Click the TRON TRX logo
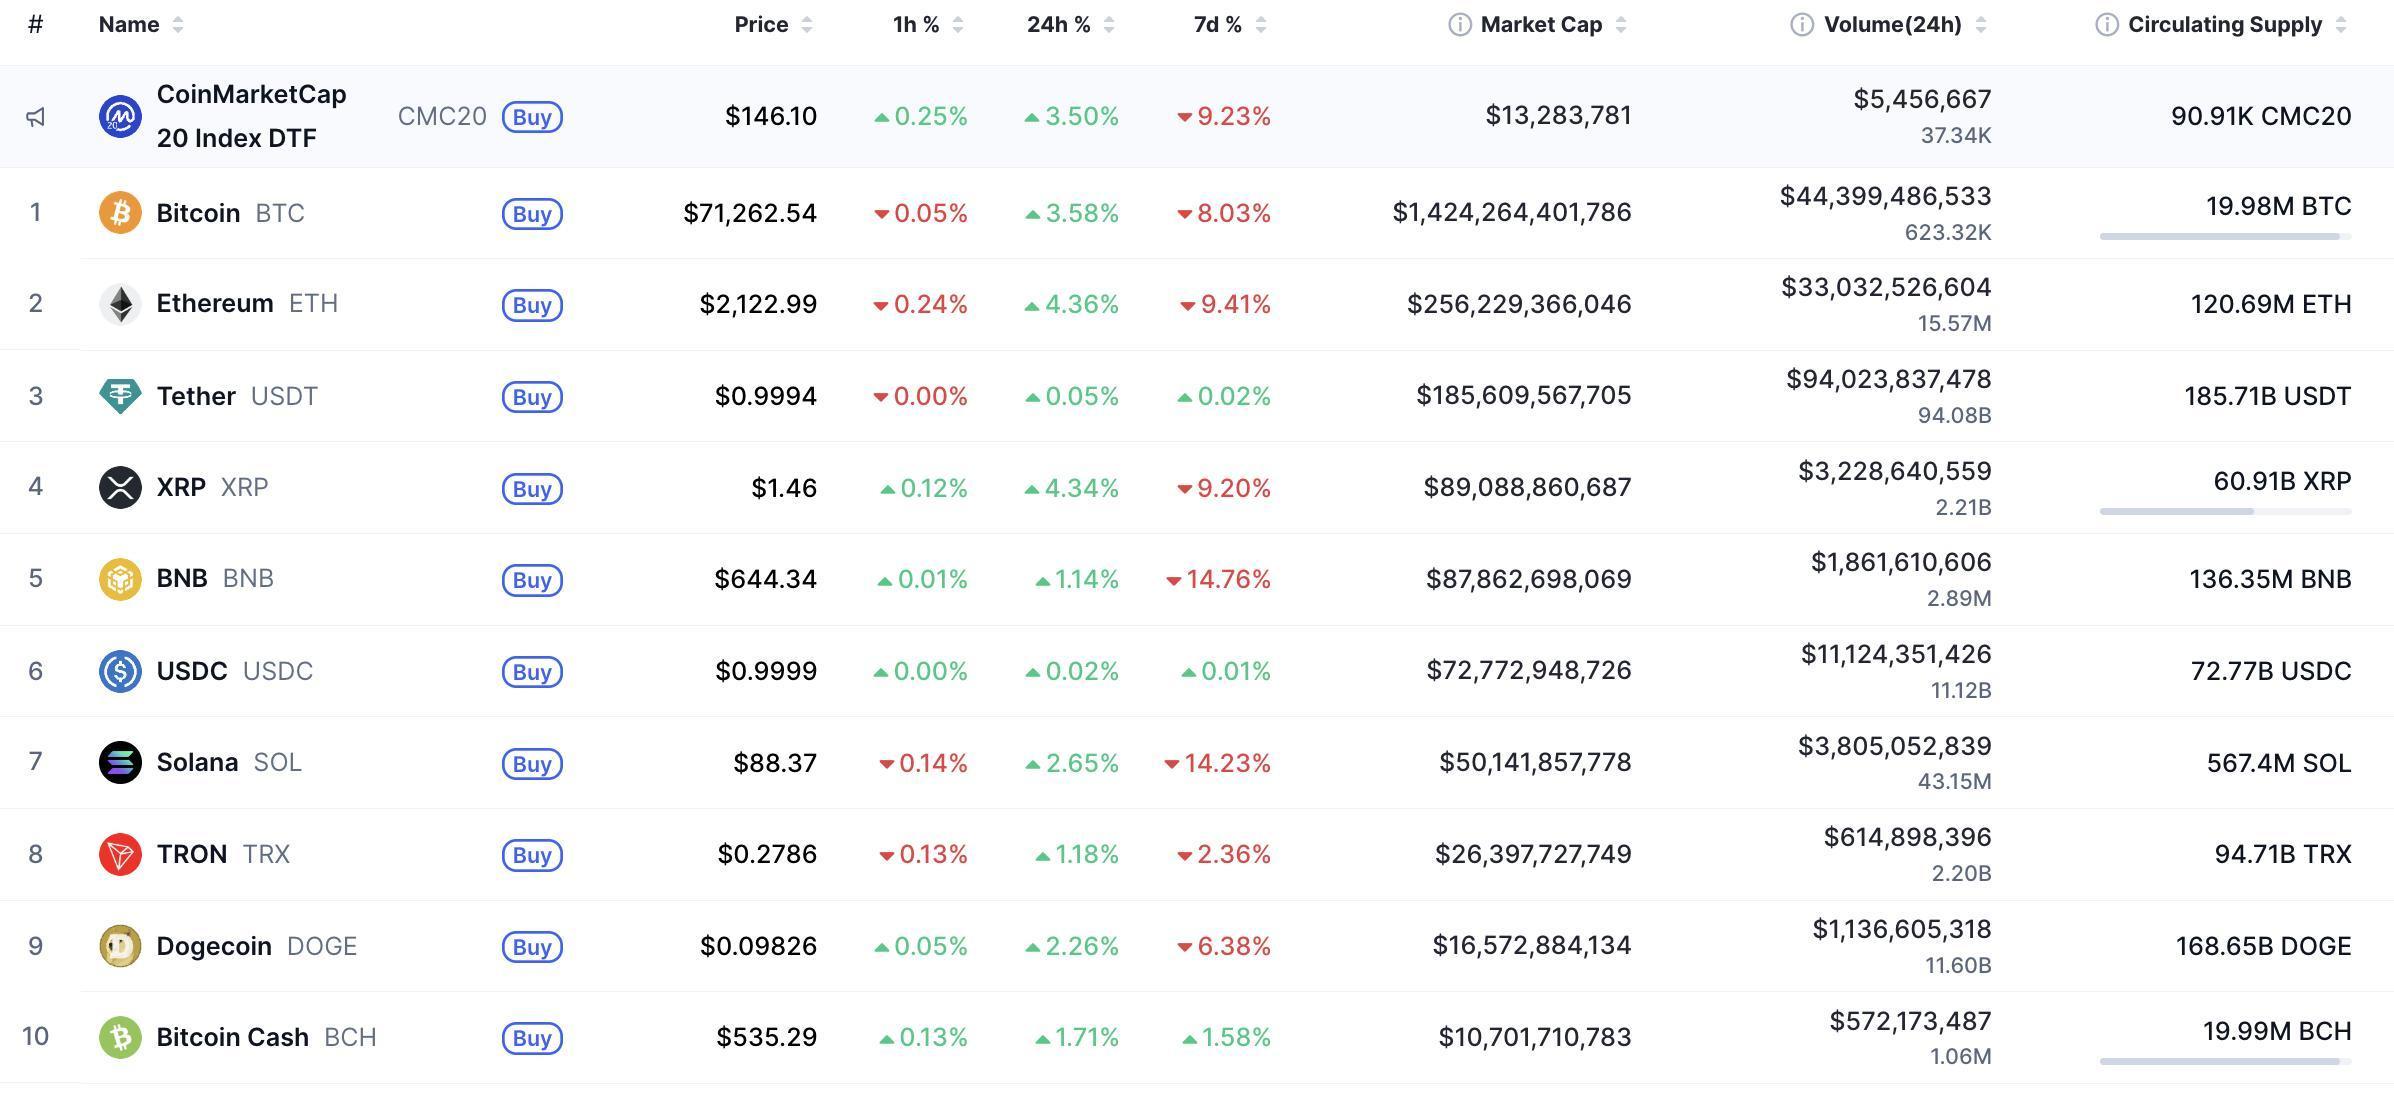This screenshot has width=2394, height=1094. pyautogui.click(x=119, y=854)
